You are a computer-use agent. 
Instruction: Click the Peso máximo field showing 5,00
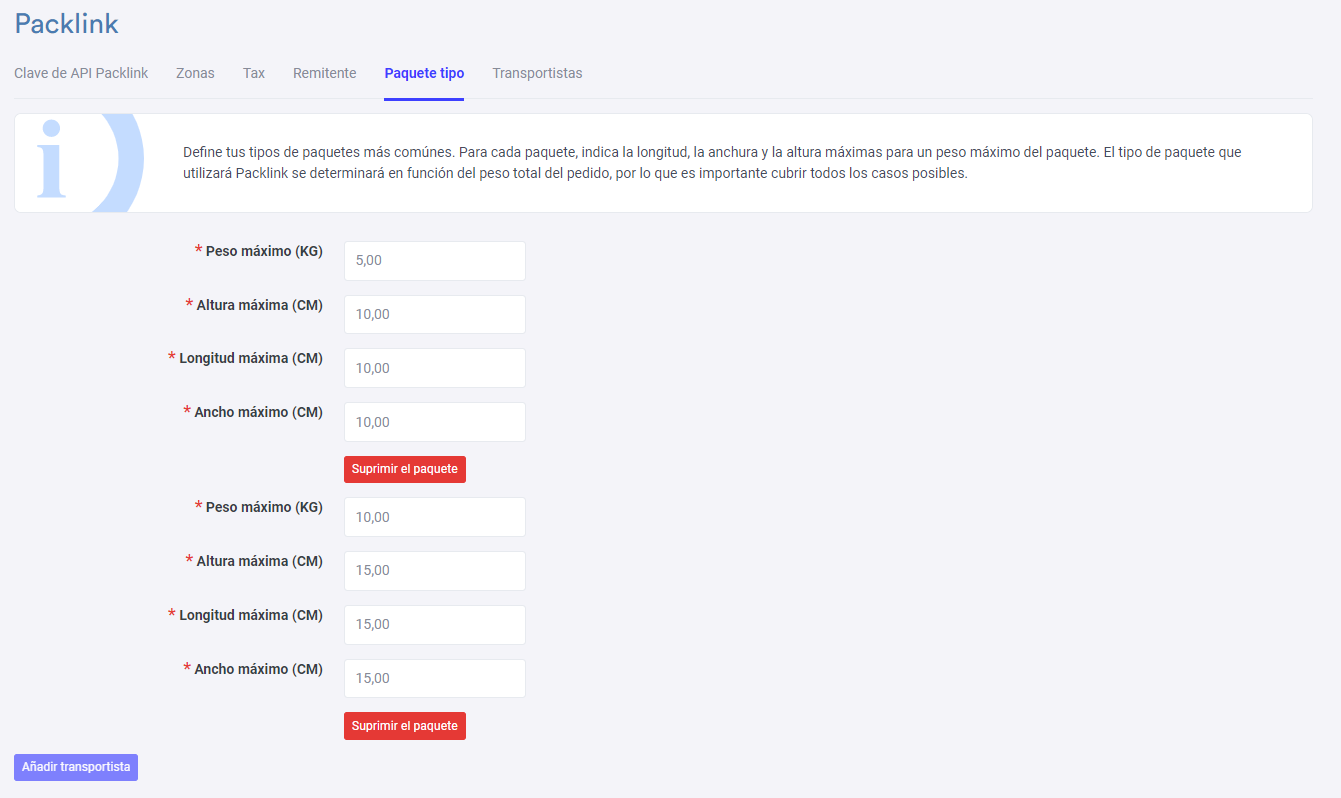435,261
